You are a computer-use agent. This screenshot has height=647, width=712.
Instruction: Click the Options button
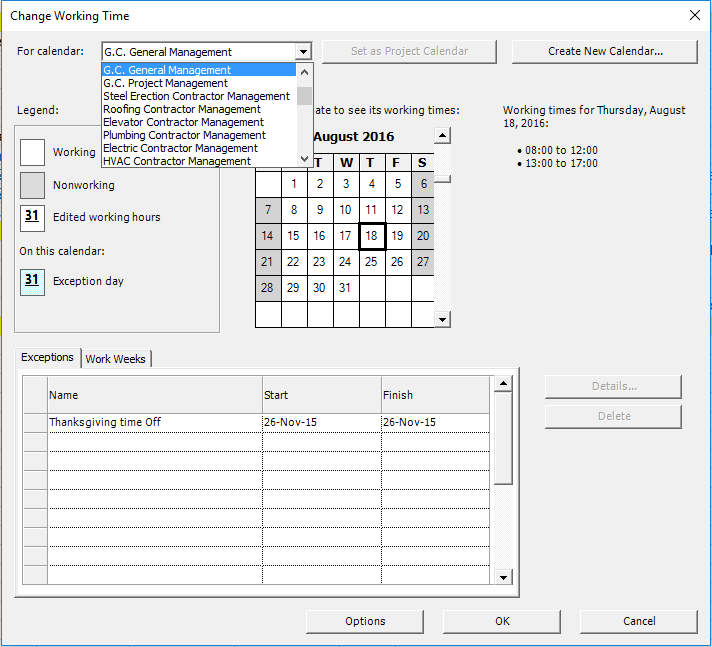(x=365, y=621)
